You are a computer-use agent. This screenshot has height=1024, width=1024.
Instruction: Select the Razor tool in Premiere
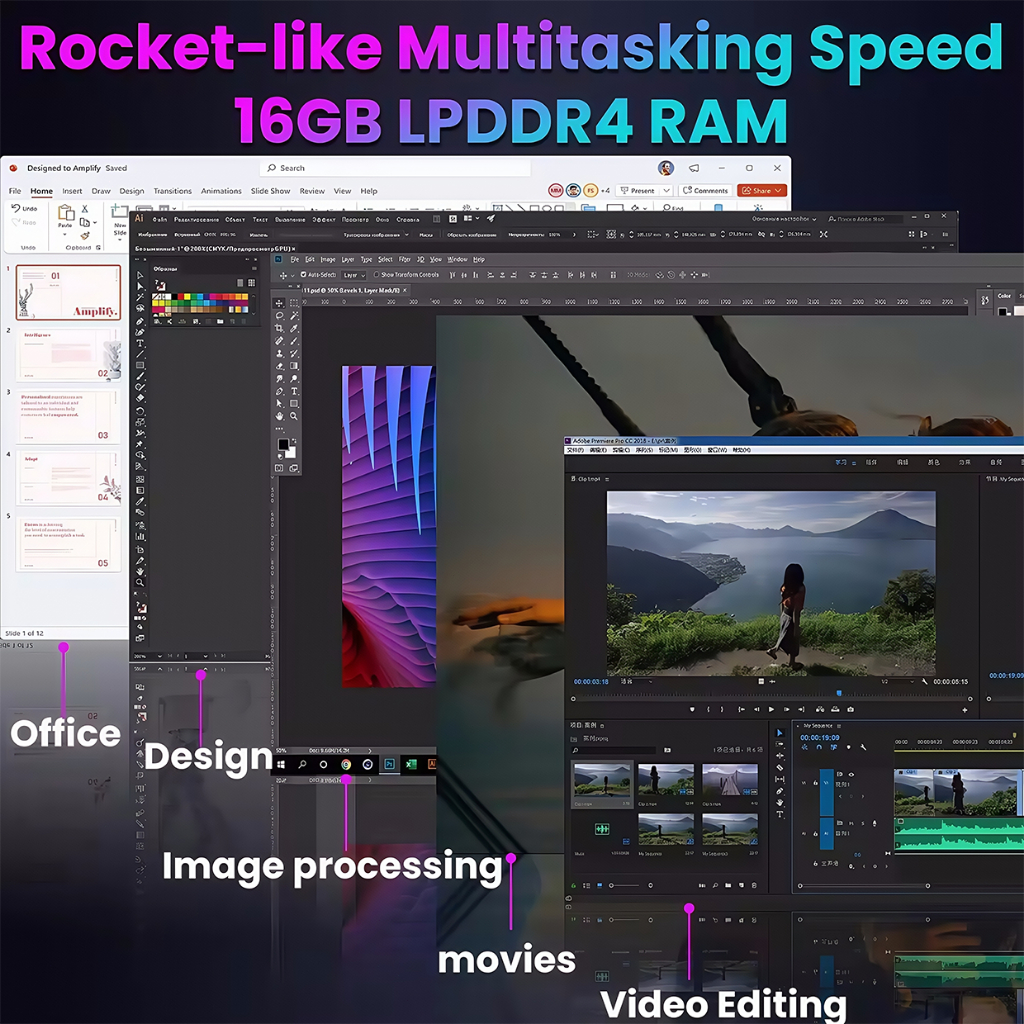point(780,768)
